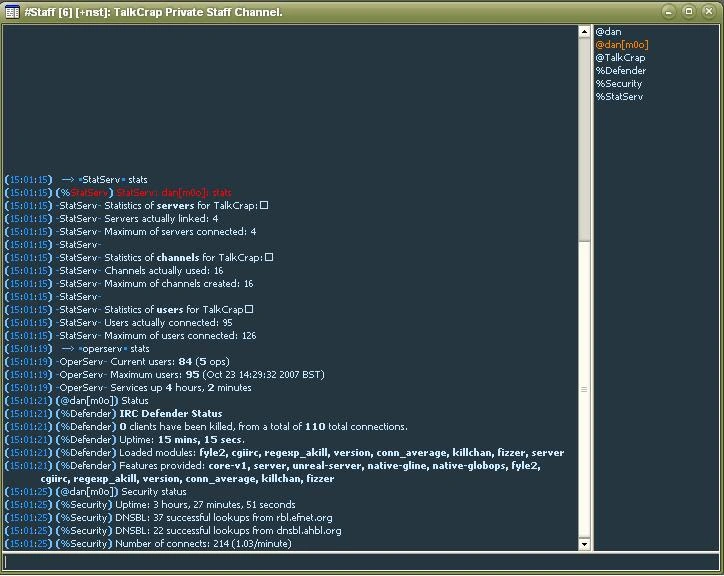Maximize the #Staff channel window
724x576 pixels.
pyautogui.click(x=688, y=12)
